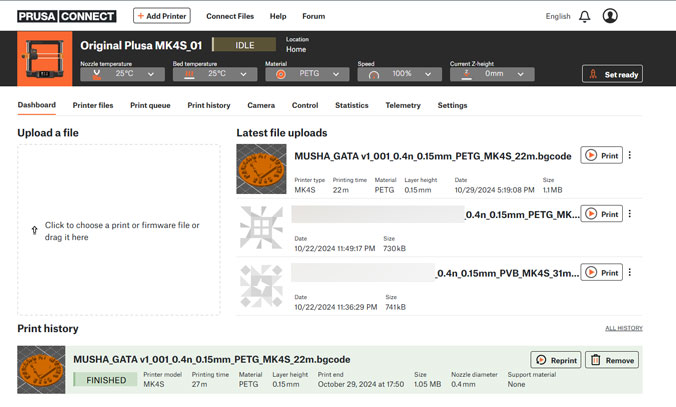676x407 pixels.
Task: Open the MUSHA_GATA file name in latest uploads
Action: 433,156
